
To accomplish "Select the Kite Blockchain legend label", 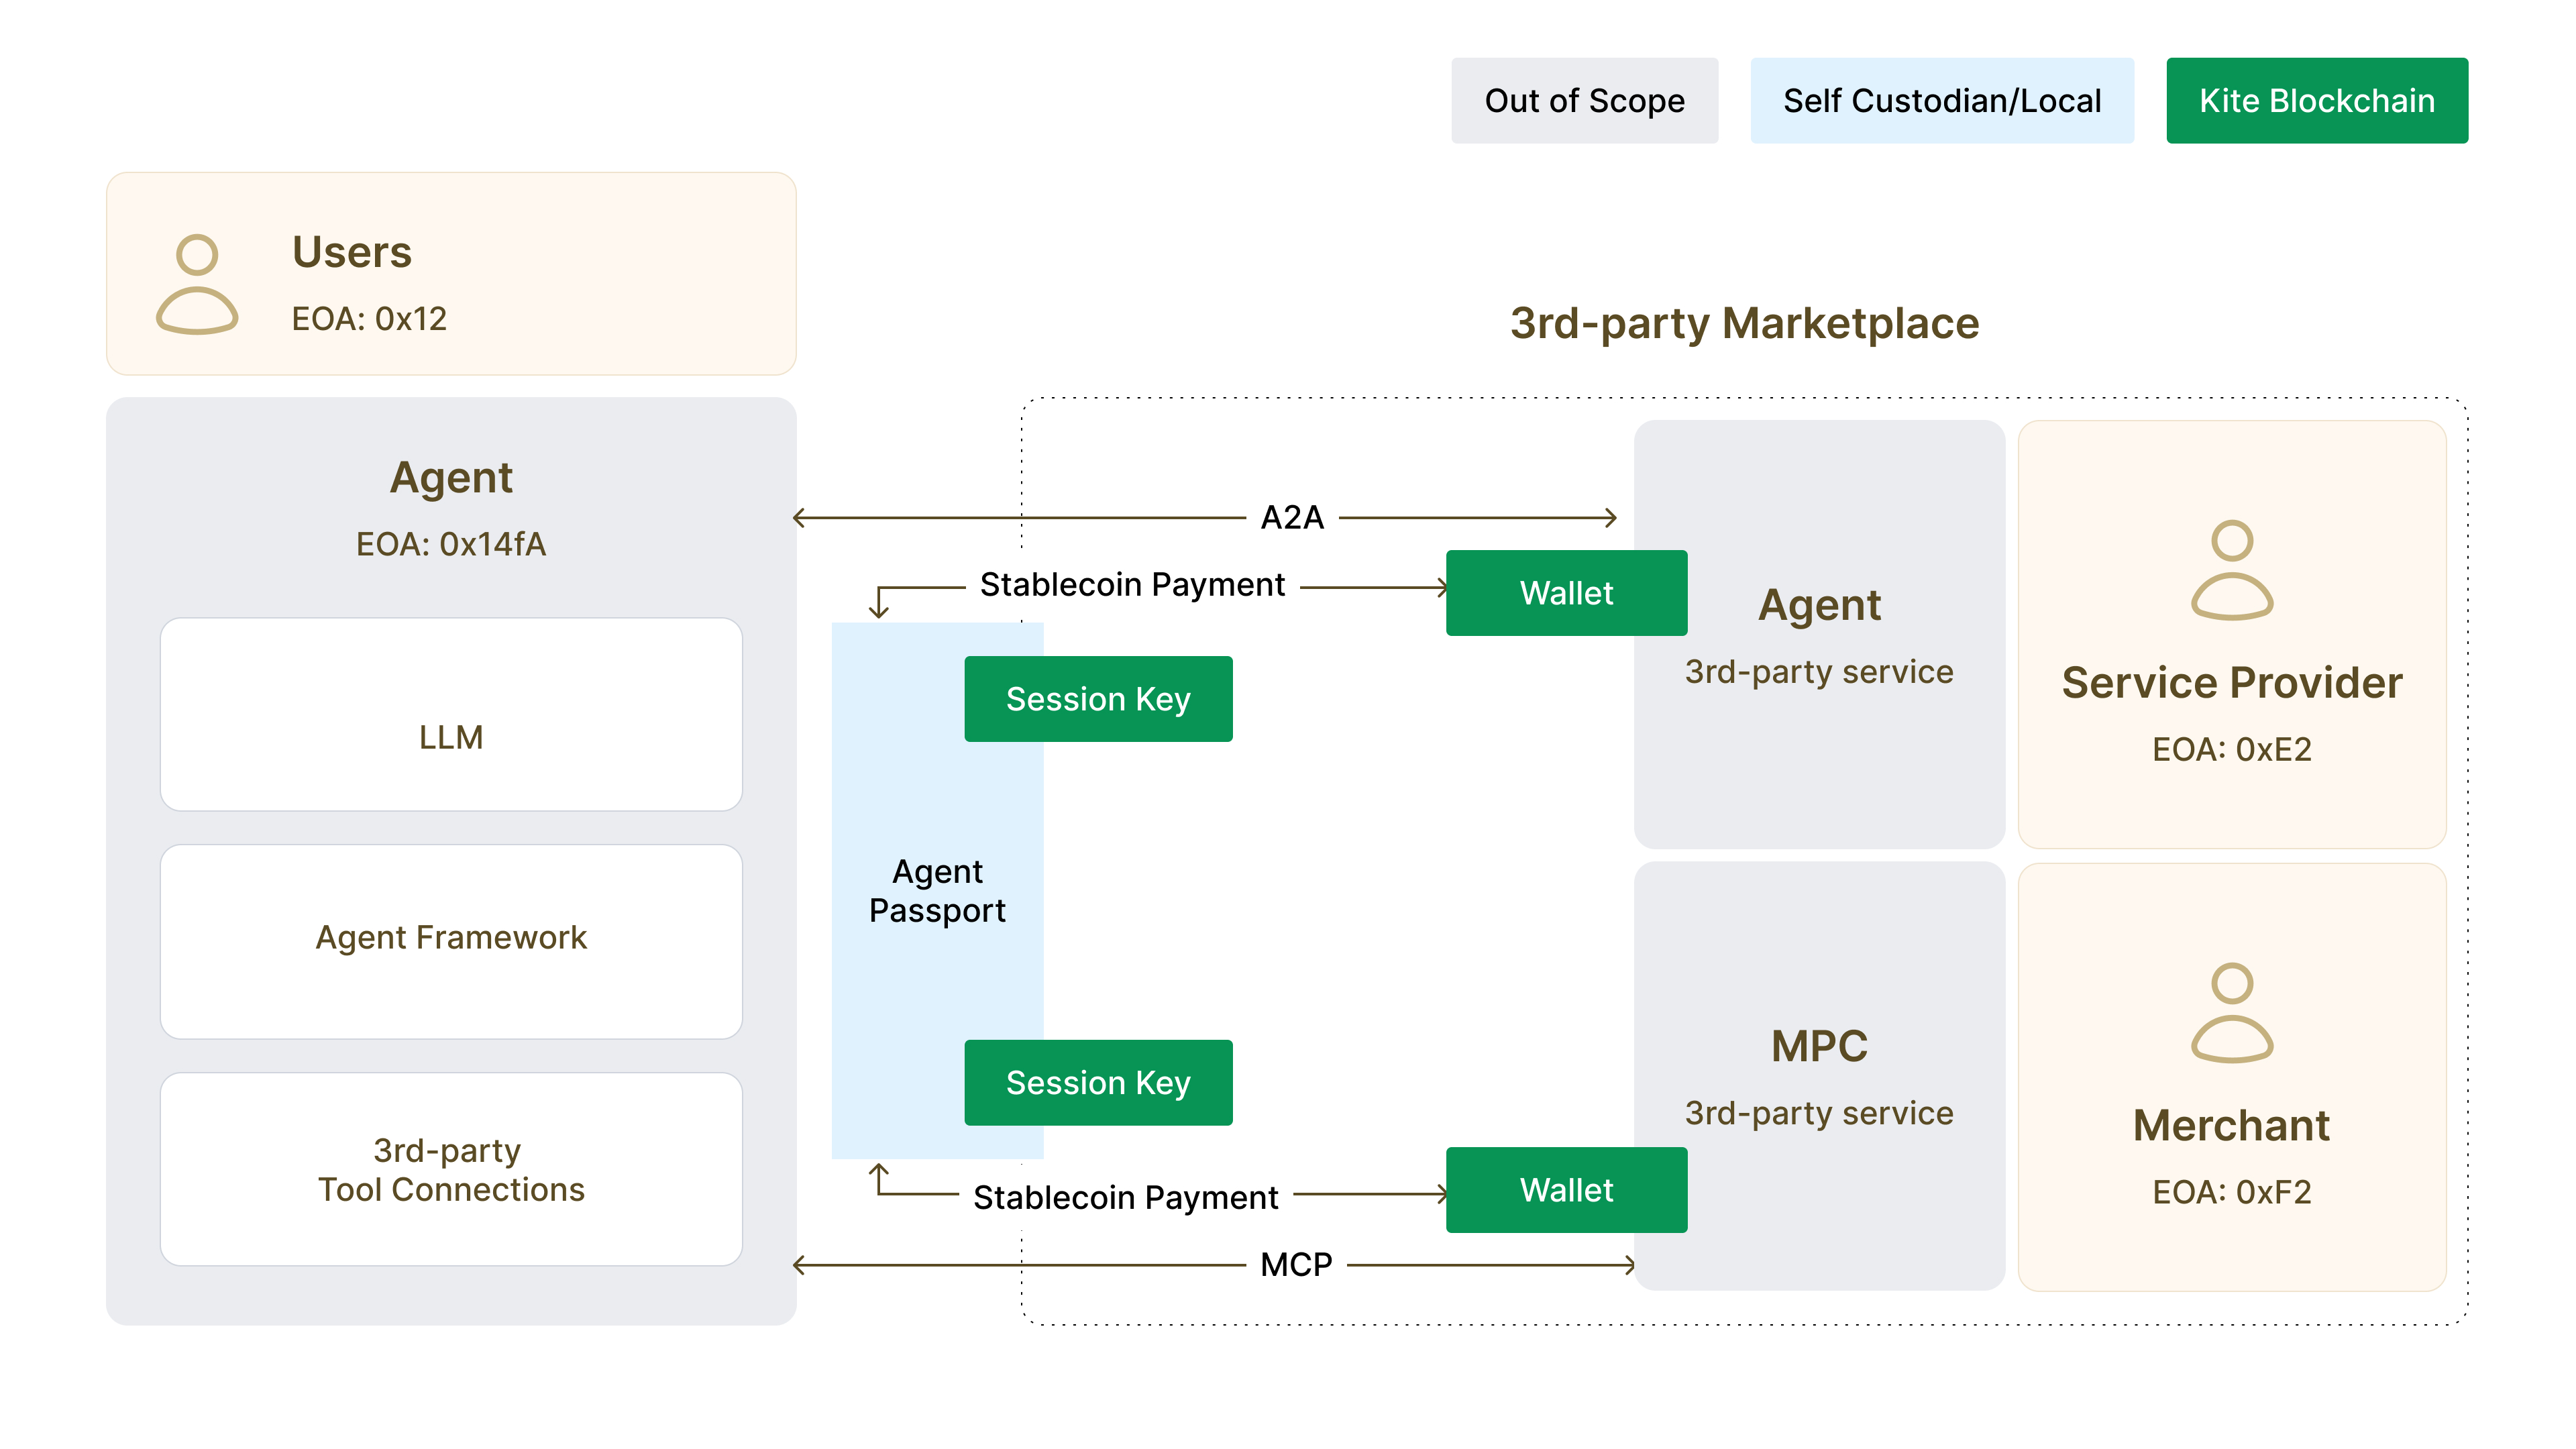I will point(2316,101).
